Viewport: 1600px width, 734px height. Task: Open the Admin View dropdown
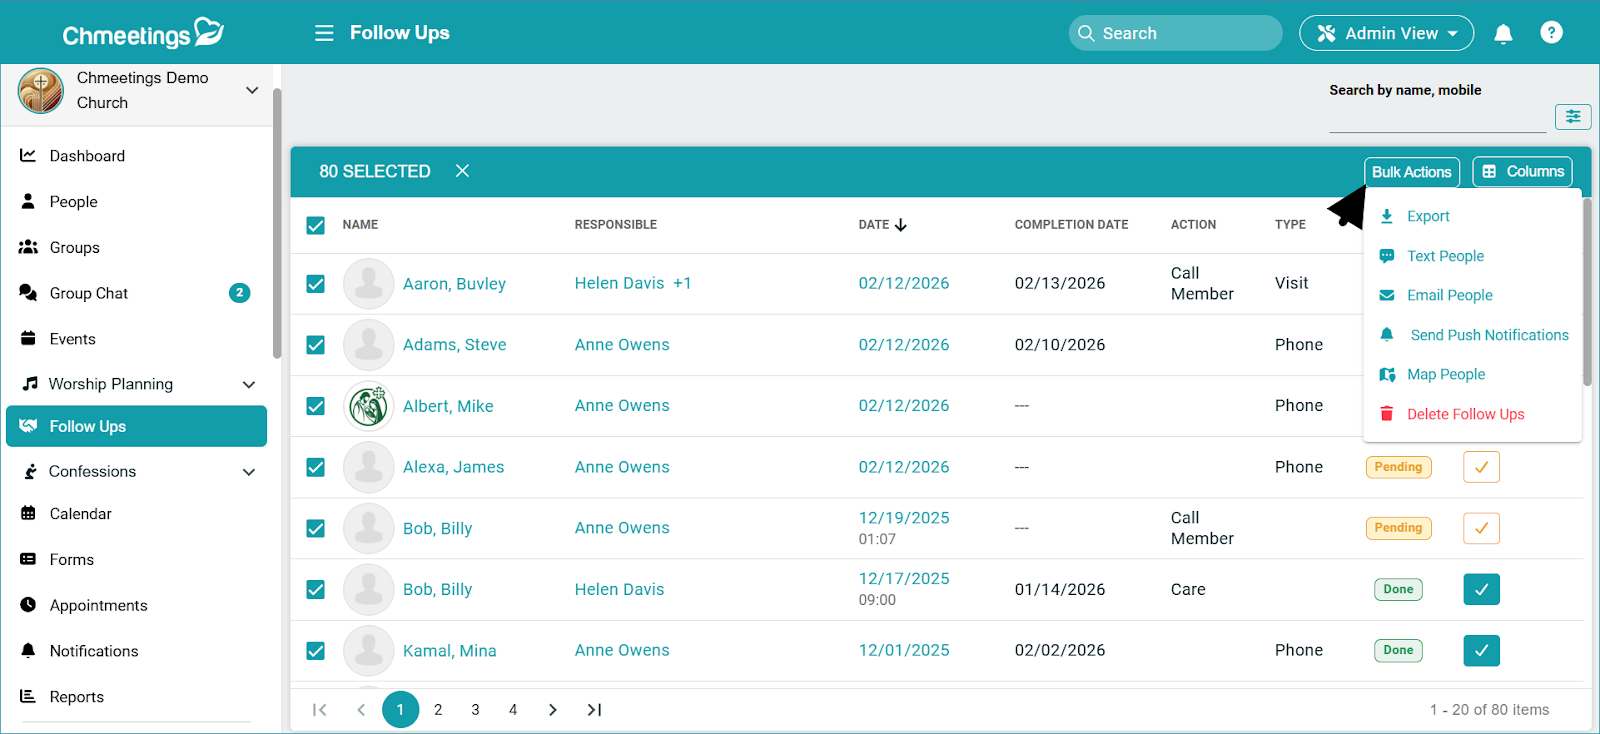(x=1386, y=33)
